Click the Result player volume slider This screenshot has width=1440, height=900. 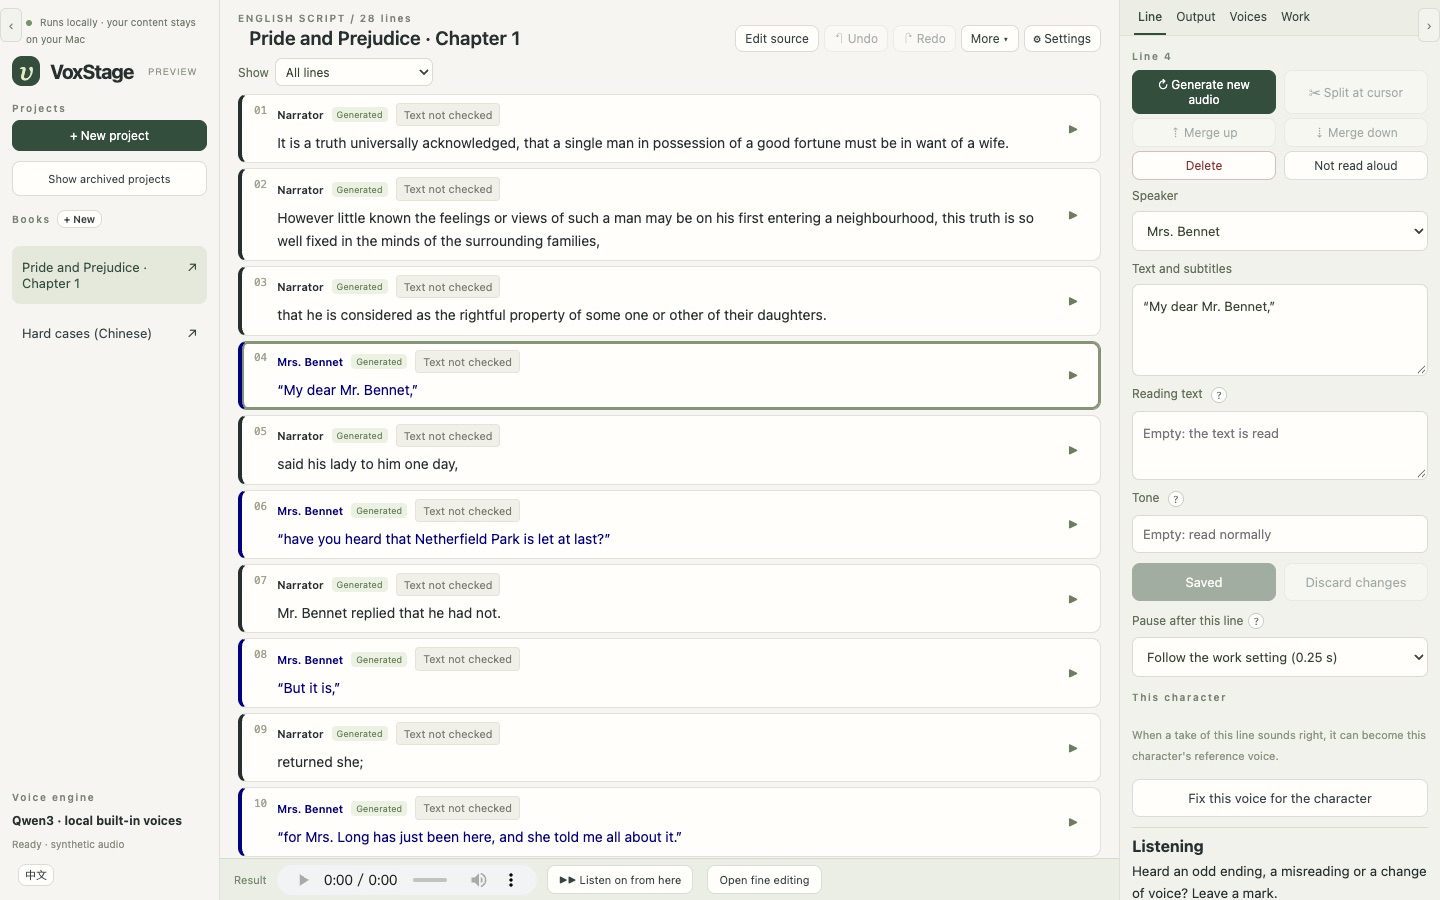(430, 880)
